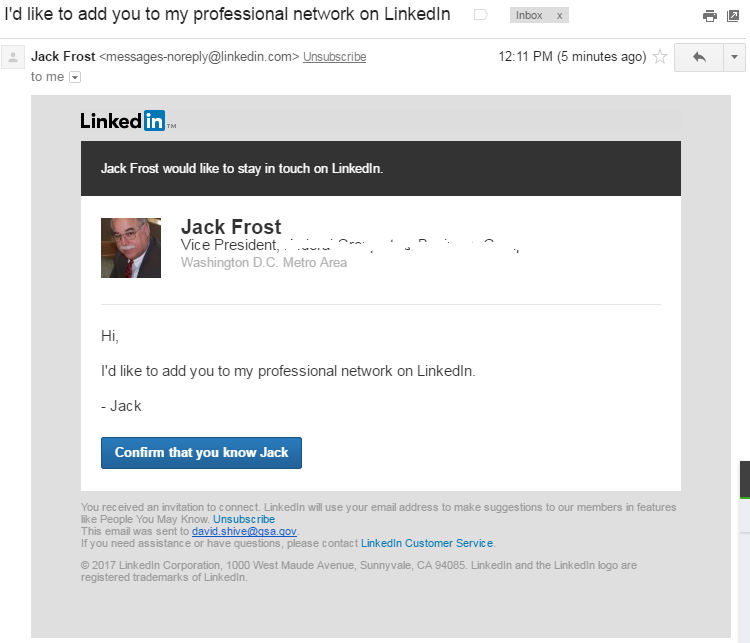The height and width of the screenshot is (643, 750).
Task: Open LinkedIn Customer Service link
Action: 427,543
